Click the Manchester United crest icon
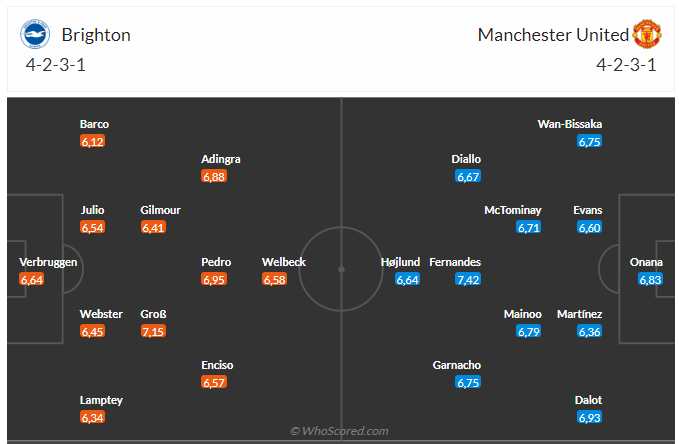679x444 pixels. (x=646, y=35)
